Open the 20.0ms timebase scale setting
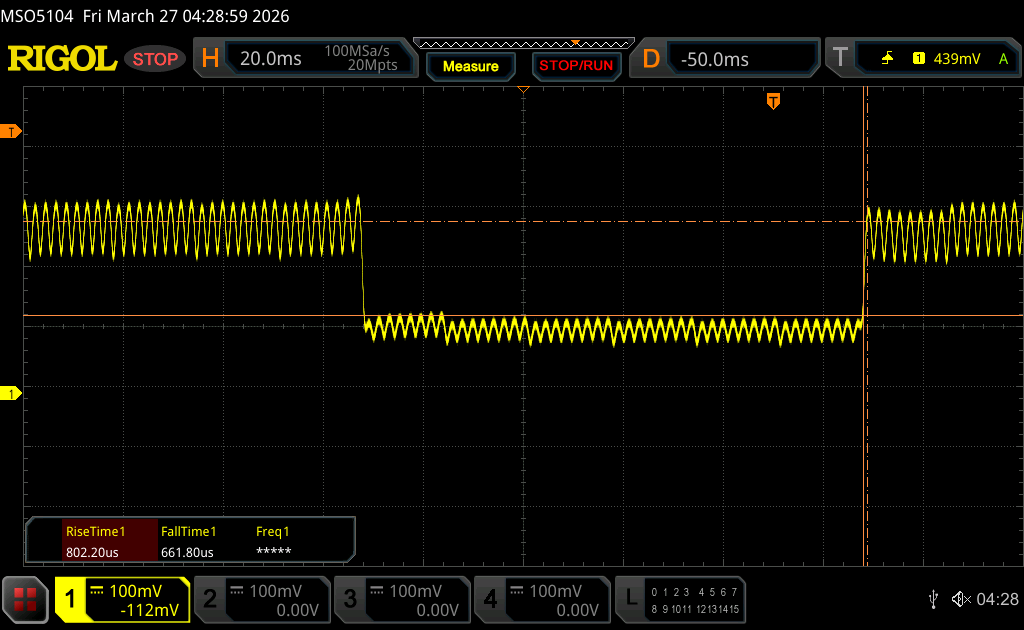 tap(271, 59)
